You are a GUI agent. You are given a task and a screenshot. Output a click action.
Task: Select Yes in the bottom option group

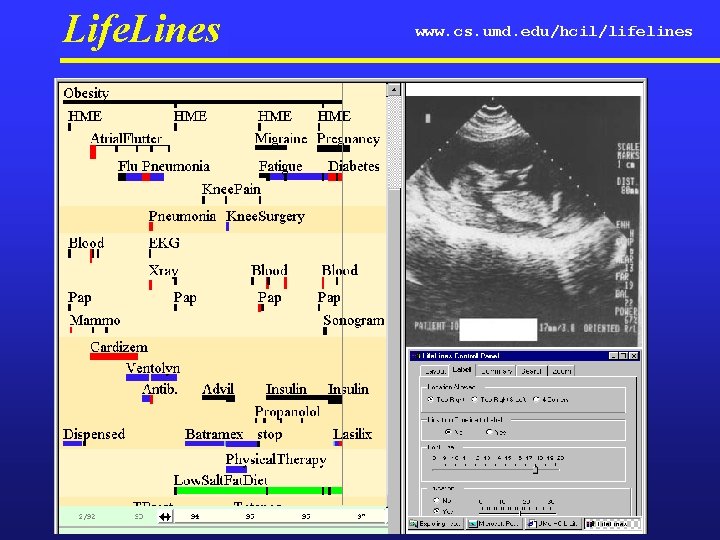click(x=436, y=511)
